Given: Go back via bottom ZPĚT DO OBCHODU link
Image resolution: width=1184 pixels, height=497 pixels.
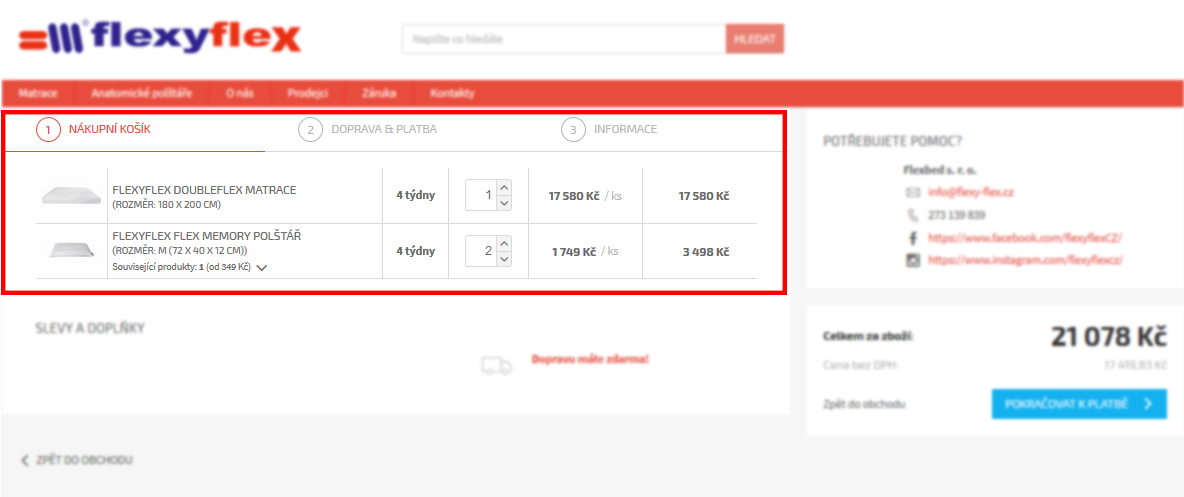Looking at the screenshot, I should (77, 459).
